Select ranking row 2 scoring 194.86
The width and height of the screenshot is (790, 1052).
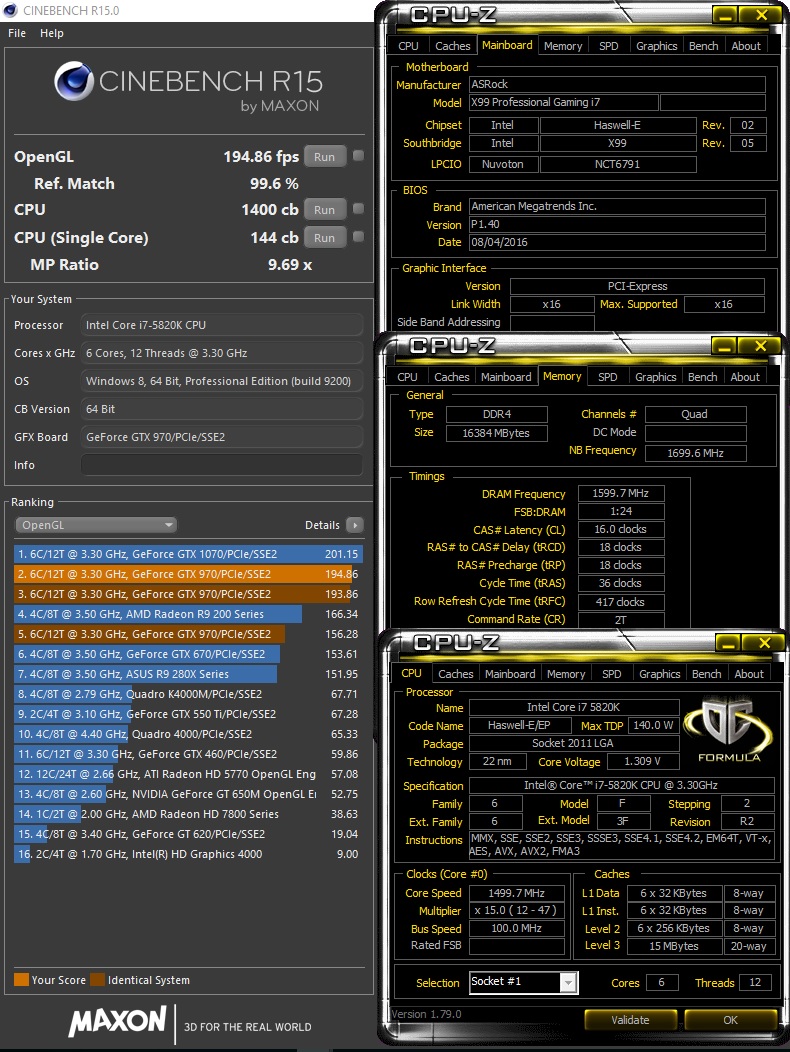tap(189, 574)
